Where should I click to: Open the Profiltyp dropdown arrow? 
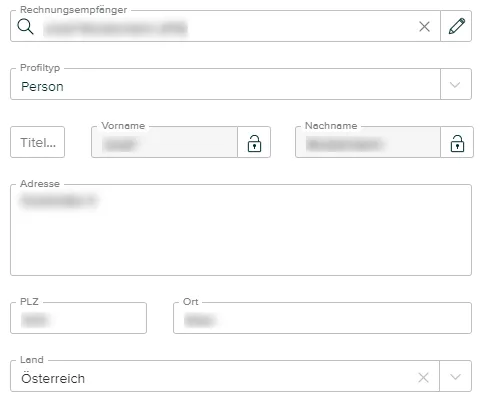[455, 84]
